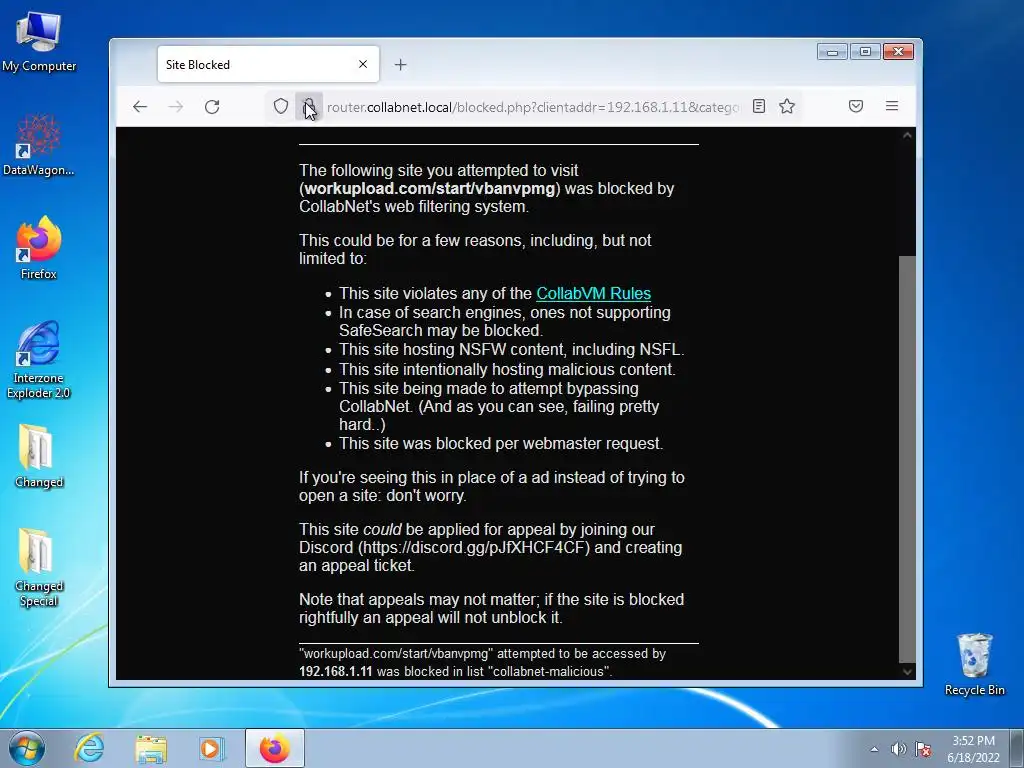Close the Firefox window

(x=899, y=52)
